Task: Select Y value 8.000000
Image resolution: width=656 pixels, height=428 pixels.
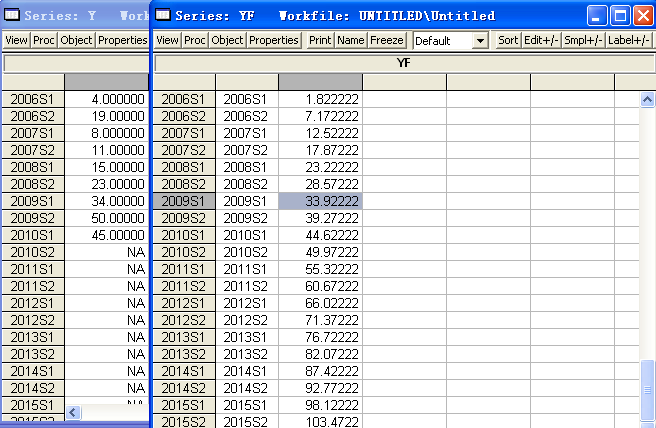Action: point(107,133)
